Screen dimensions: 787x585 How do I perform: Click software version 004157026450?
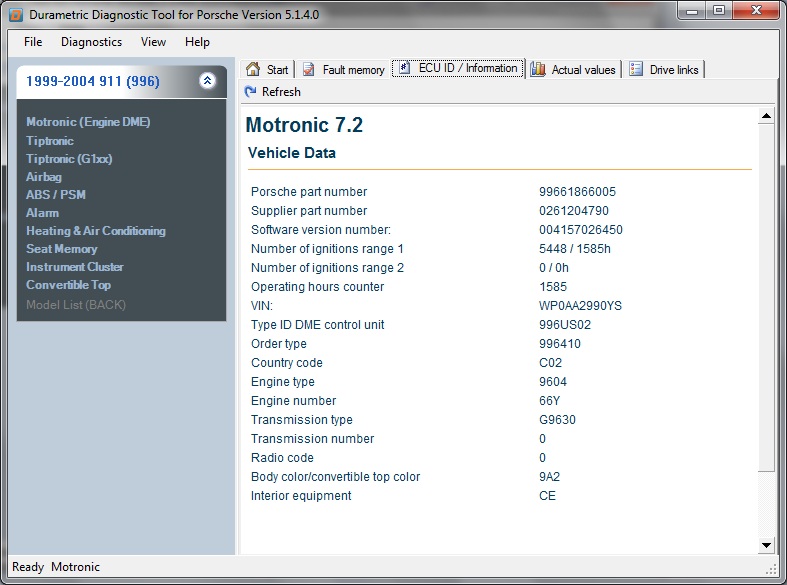pos(581,230)
